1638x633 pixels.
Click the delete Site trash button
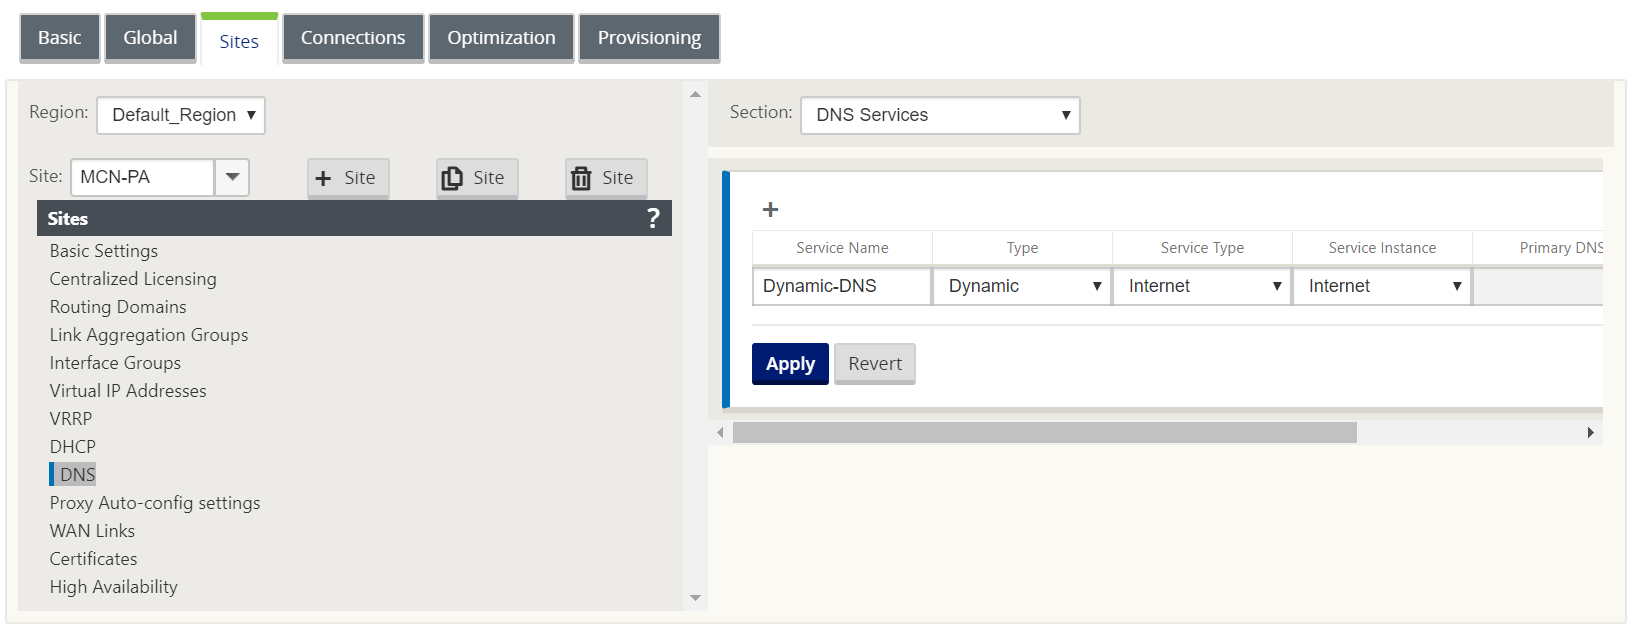click(606, 178)
